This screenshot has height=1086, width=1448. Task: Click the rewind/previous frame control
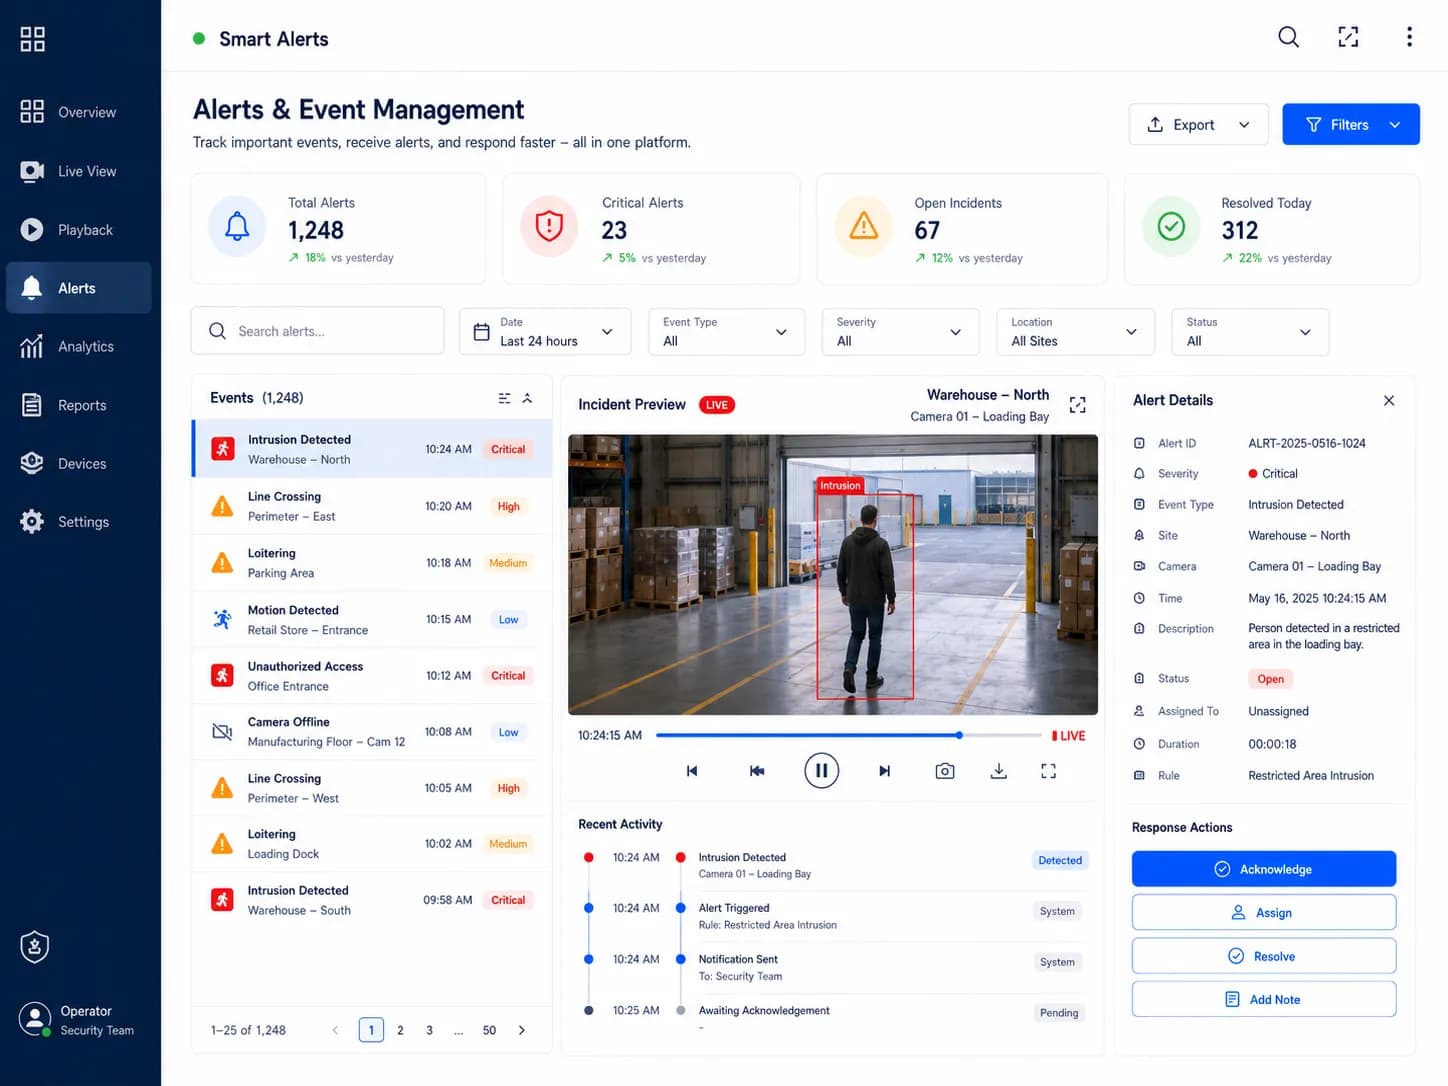(757, 771)
